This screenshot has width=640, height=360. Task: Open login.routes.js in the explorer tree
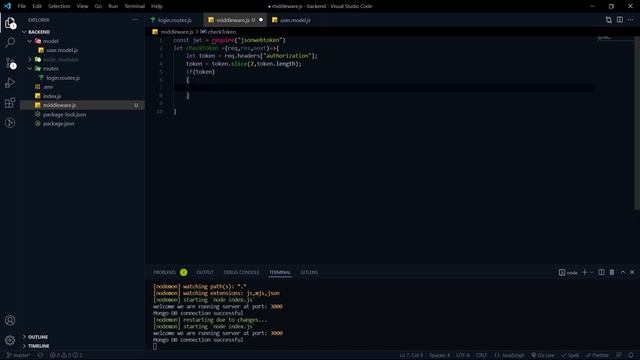(x=63, y=78)
